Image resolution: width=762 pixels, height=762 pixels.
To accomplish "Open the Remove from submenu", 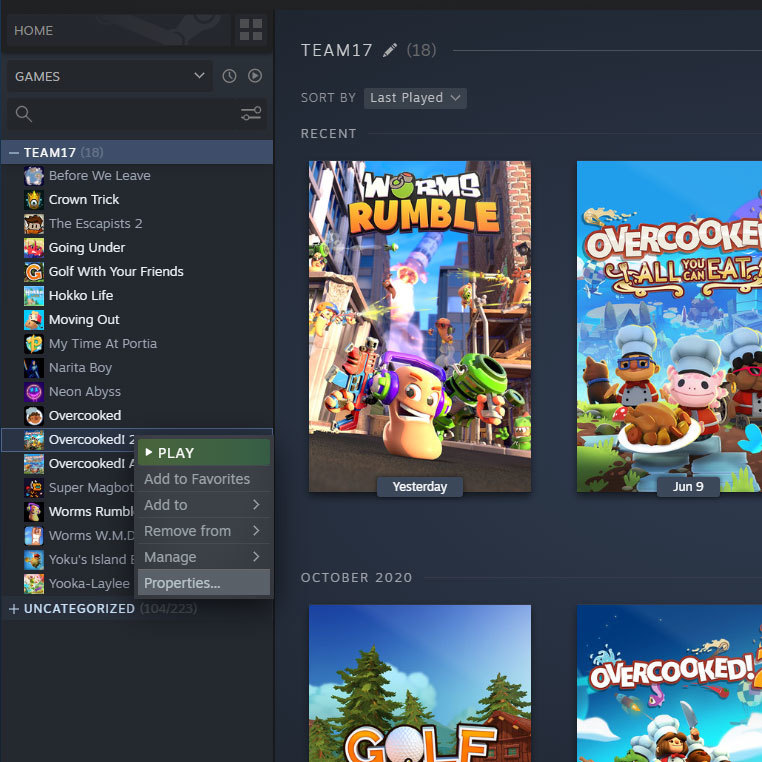I will (x=203, y=531).
